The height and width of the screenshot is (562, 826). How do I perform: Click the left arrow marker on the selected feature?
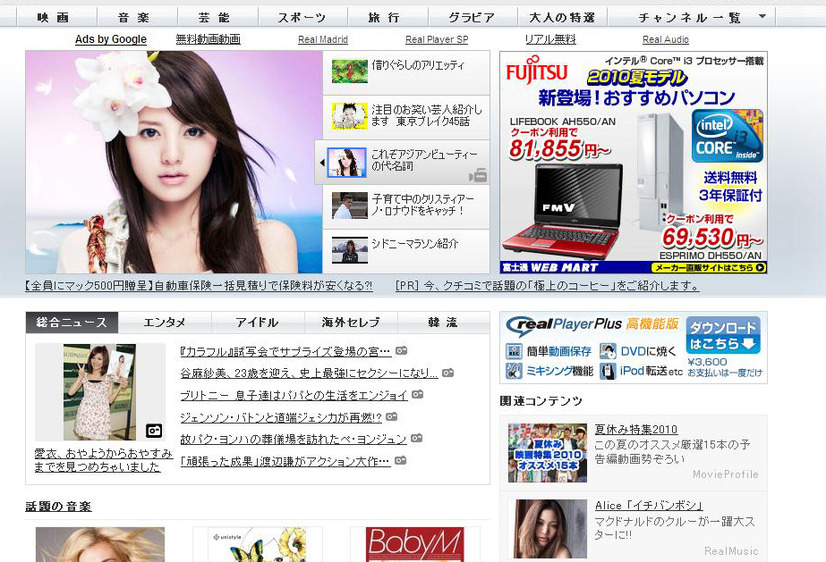click(321, 163)
